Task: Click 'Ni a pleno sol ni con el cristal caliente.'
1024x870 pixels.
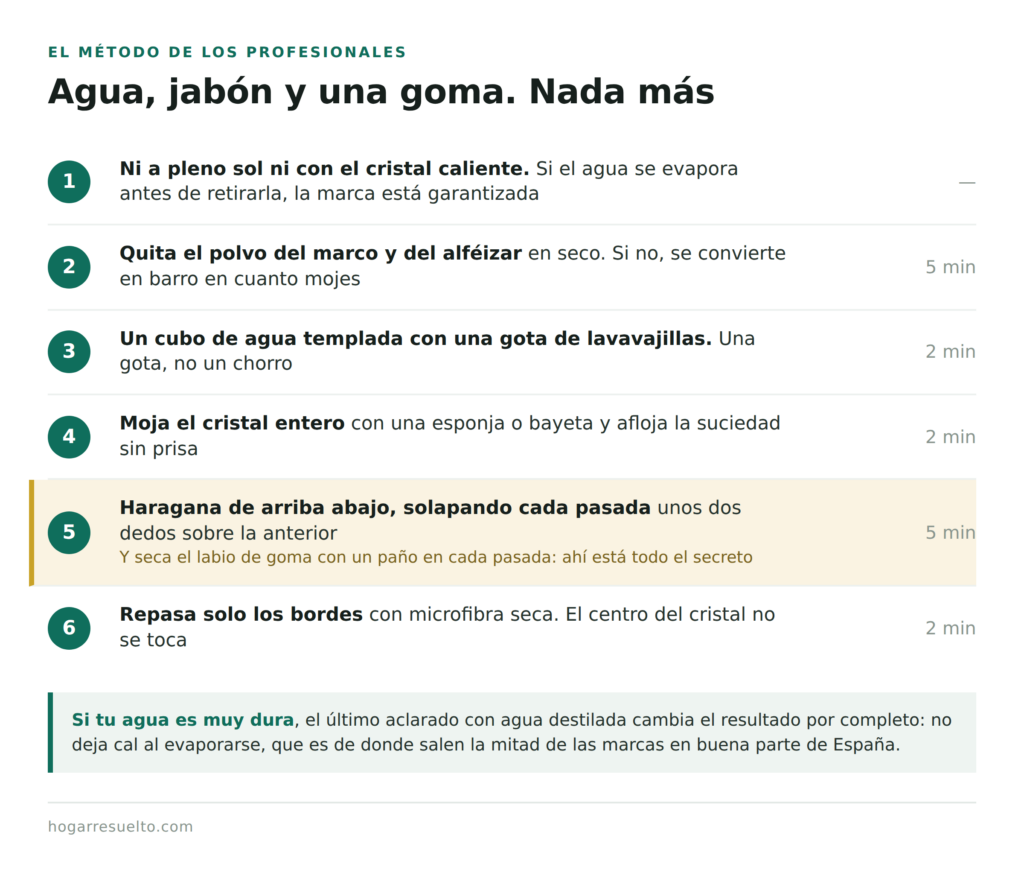Action: [x=324, y=169]
